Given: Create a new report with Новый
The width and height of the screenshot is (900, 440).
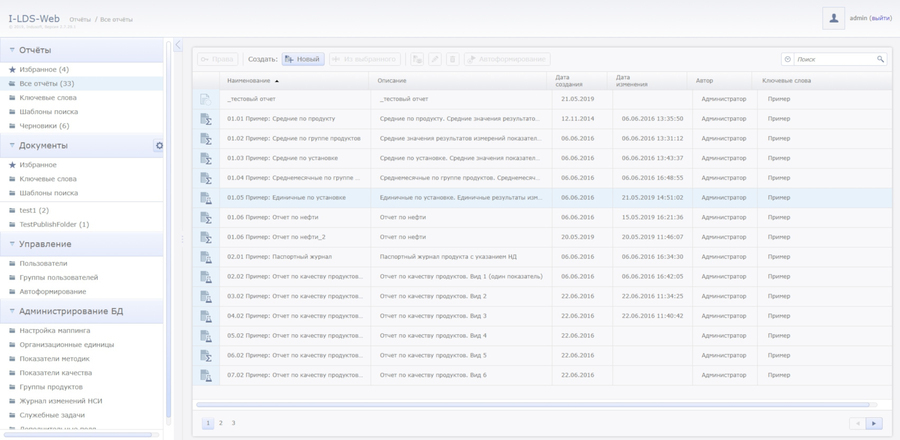Looking at the screenshot, I should tap(303, 59).
